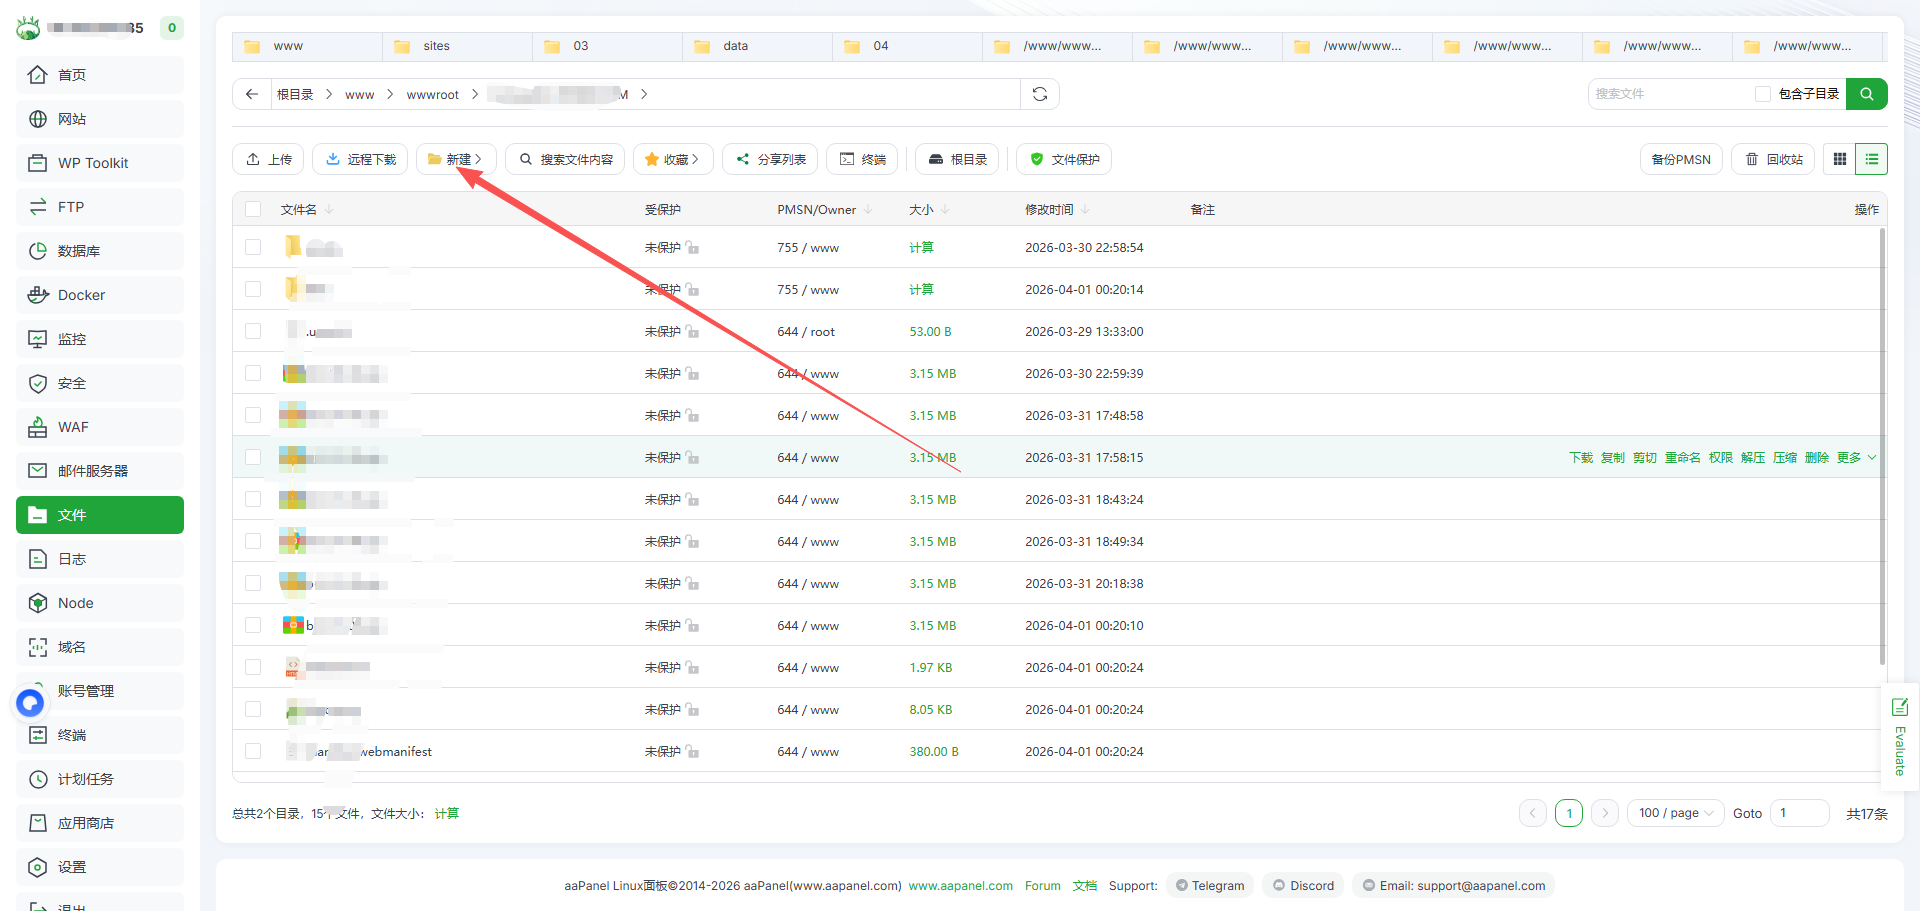Click the green search magnifier button

[1866, 94]
